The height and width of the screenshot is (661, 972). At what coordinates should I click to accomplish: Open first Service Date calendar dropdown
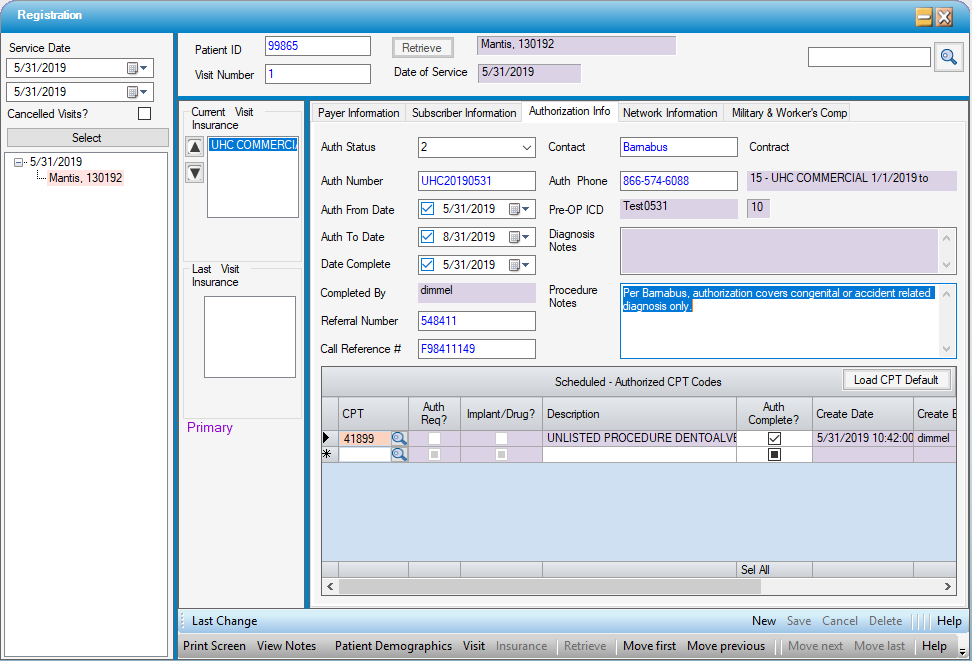tap(138, 68)
